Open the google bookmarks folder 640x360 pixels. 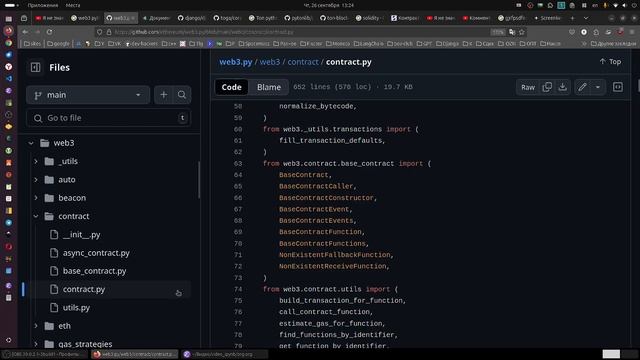pos(58,44)
